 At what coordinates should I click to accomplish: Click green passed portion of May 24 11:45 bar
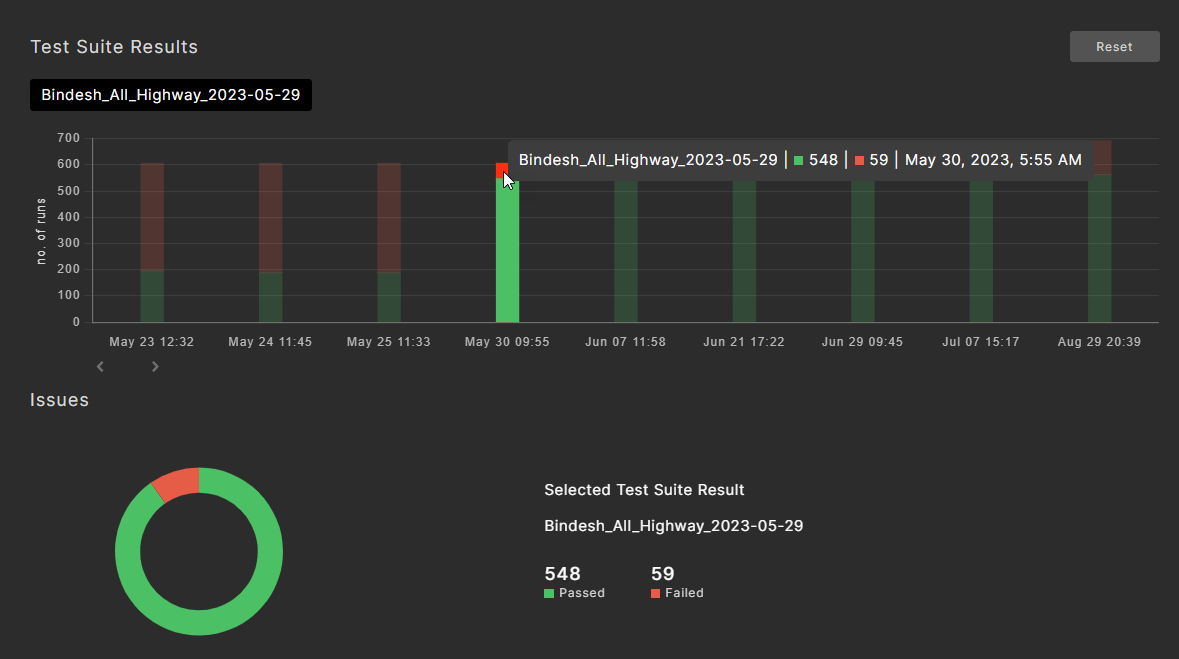[x=271, y=297]
